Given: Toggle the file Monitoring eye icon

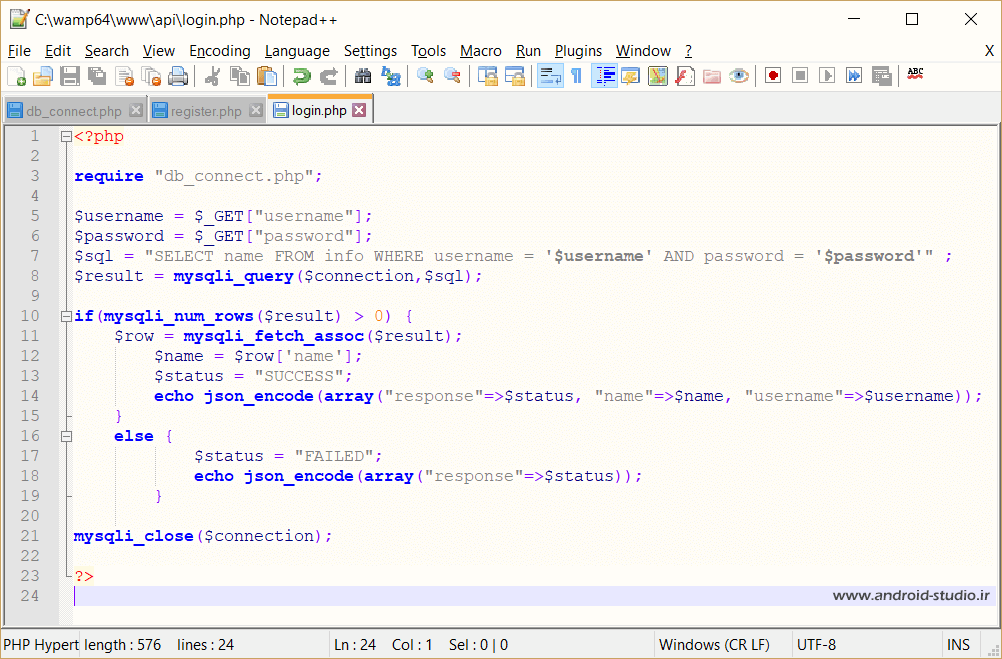Looking at the screenshot, I should click(739, 76).
